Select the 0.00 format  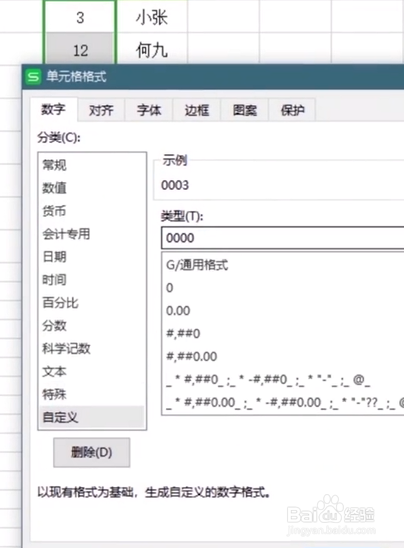click(x=283, y=311)
